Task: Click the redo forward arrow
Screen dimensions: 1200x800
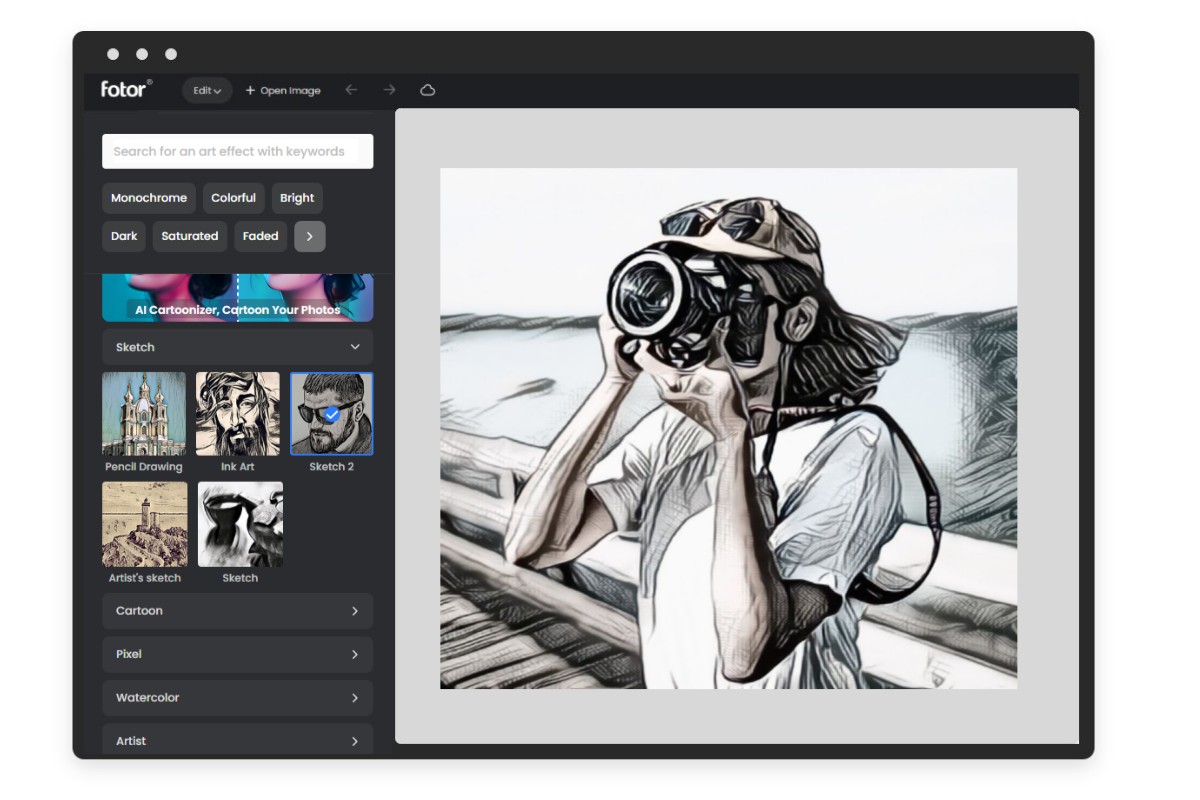Action: coord(389,90)
